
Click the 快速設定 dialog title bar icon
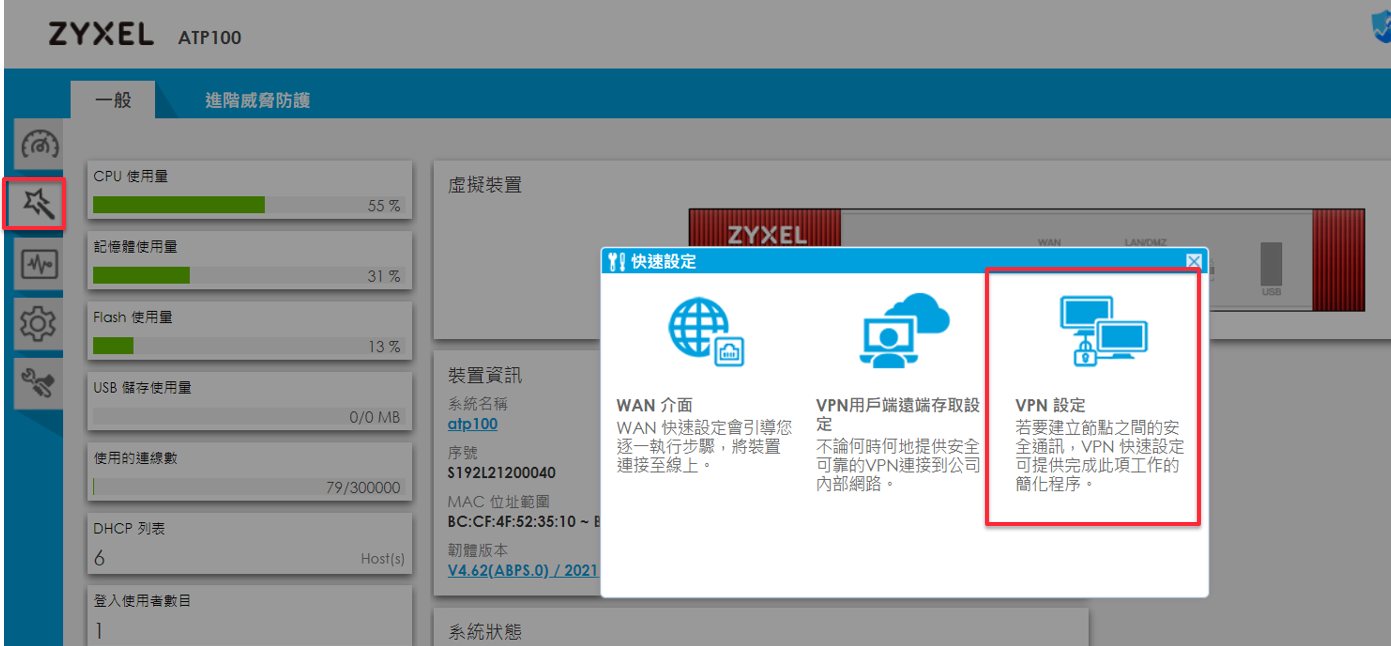point(616,262)
